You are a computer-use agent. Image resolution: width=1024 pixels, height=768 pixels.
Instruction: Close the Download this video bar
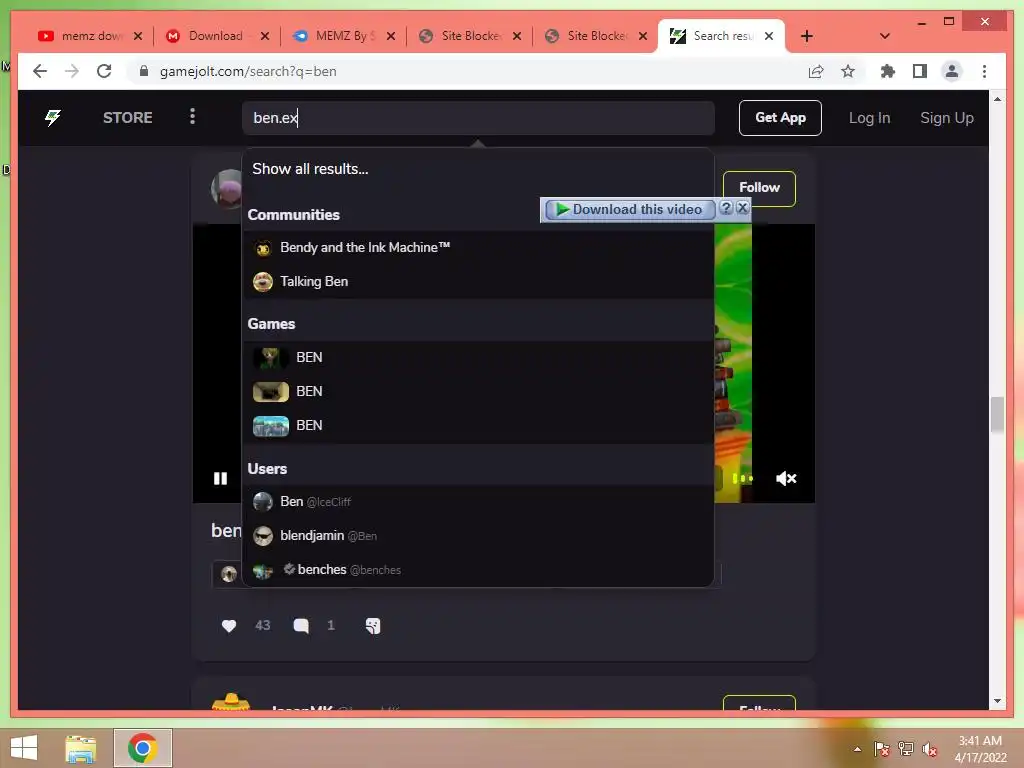pos(742,208)
